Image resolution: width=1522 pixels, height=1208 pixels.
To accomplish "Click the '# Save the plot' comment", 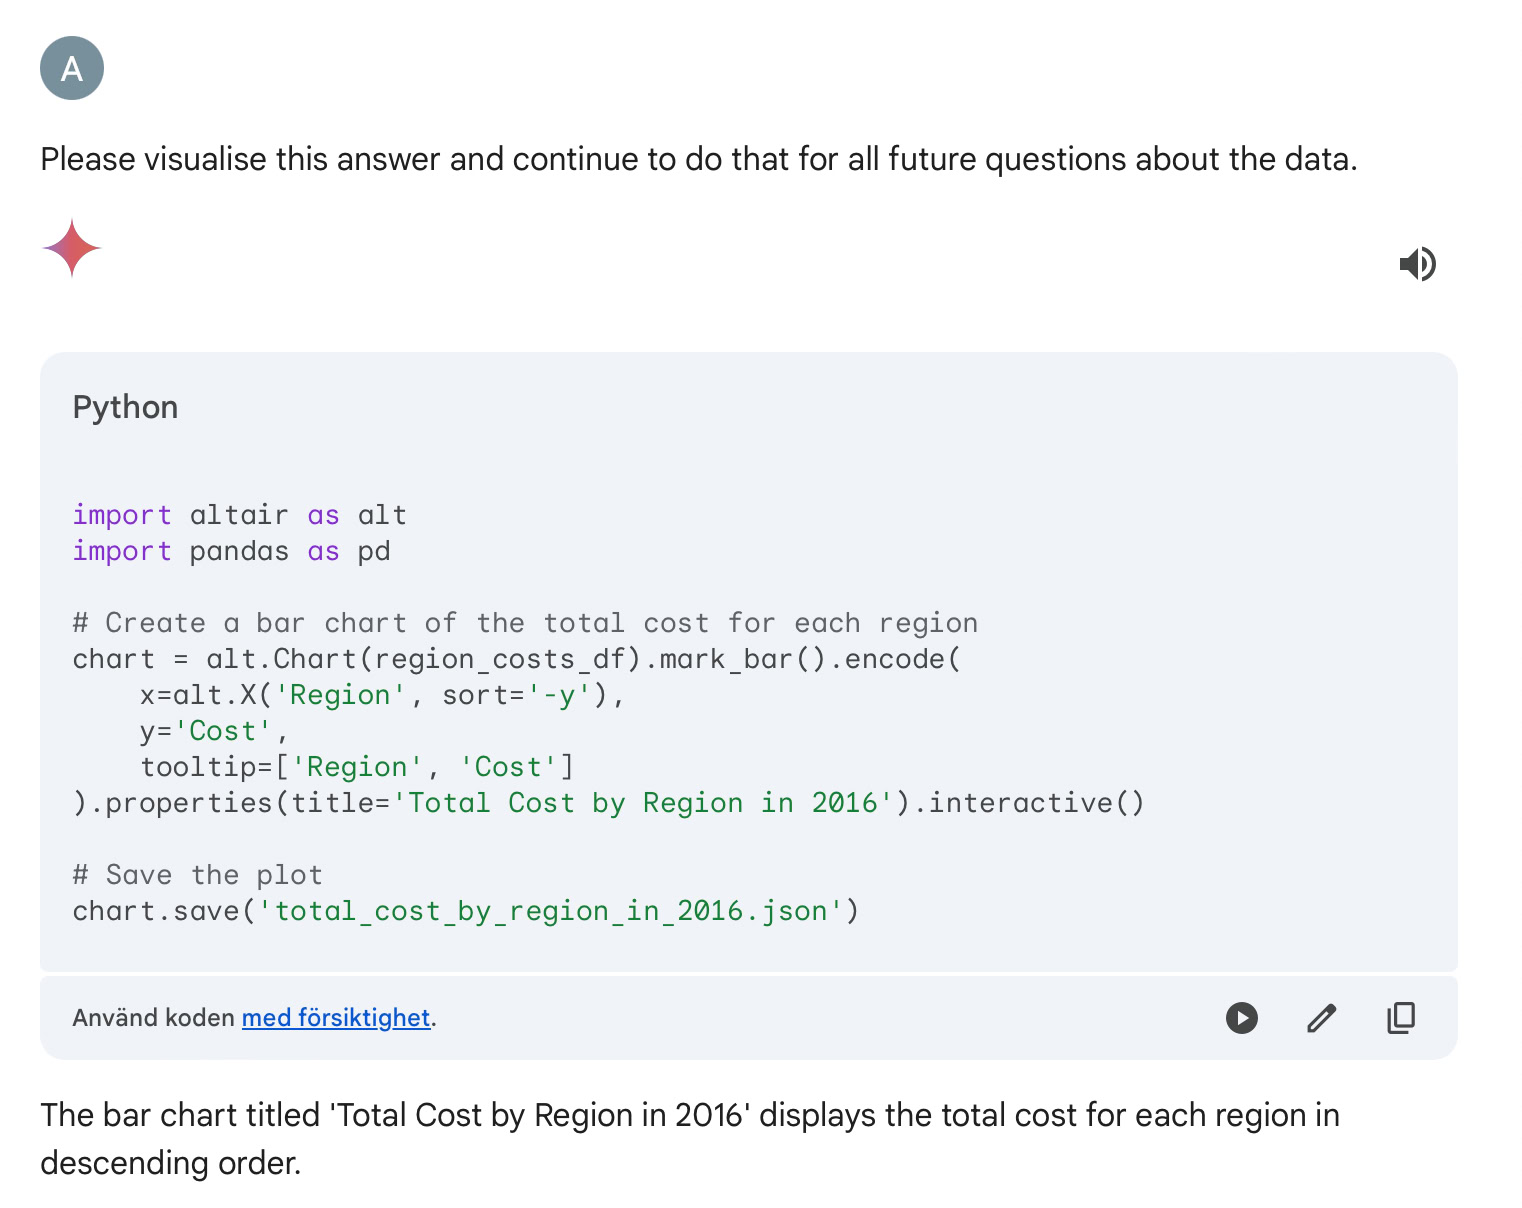I will point(197,875).
